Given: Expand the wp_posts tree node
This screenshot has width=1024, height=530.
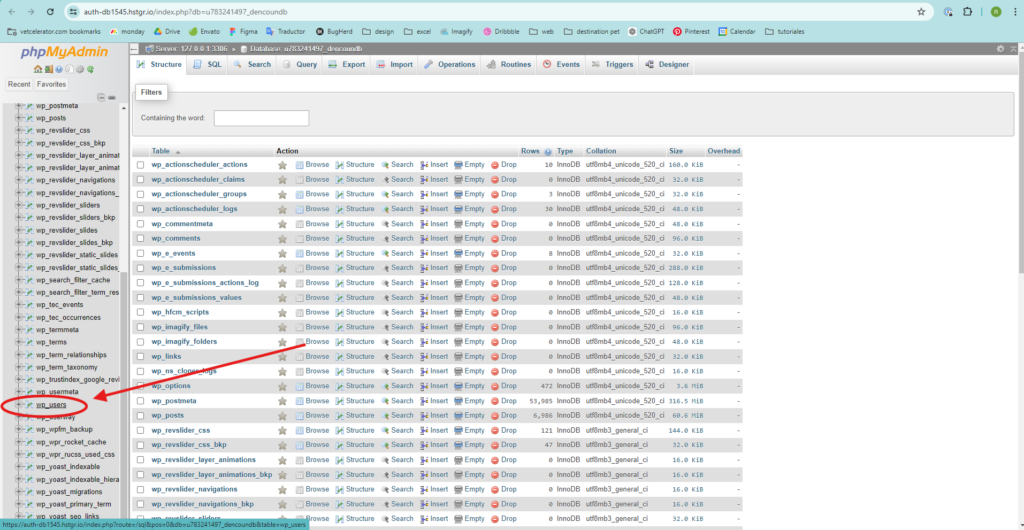Looking at the screenshot, I should pos(19,118).
